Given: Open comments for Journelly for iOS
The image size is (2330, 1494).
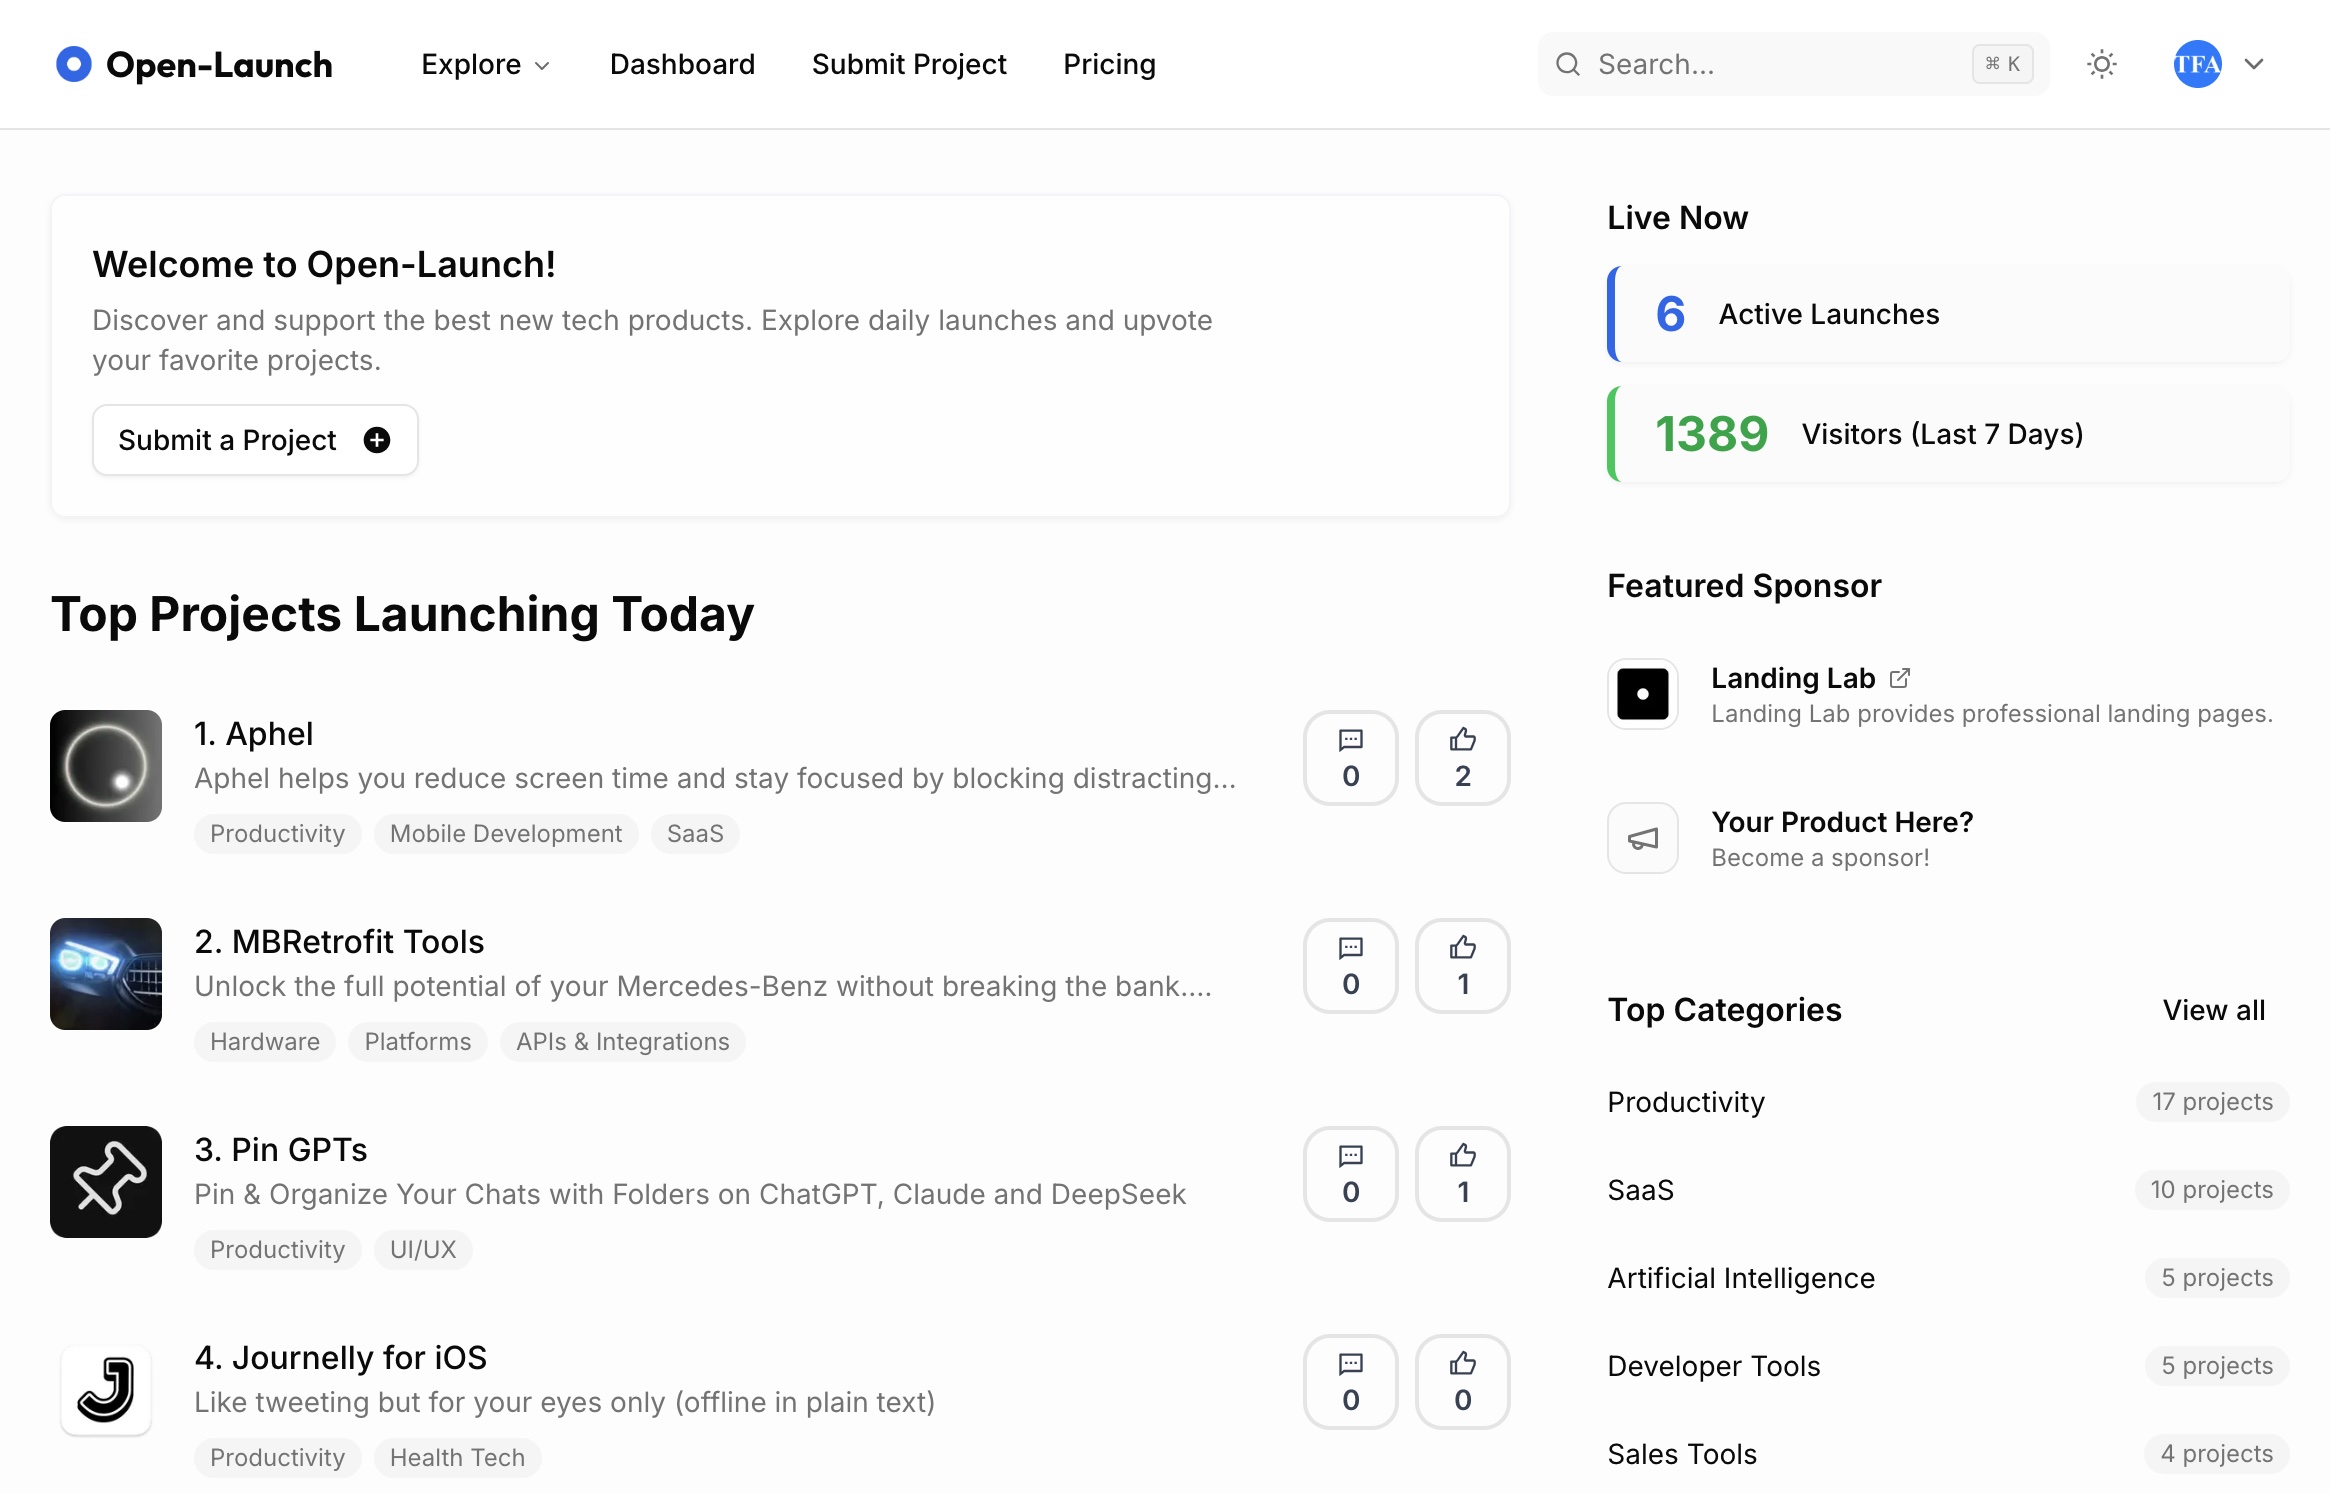Looking at the screenshot, I should pos(1350,1382).
